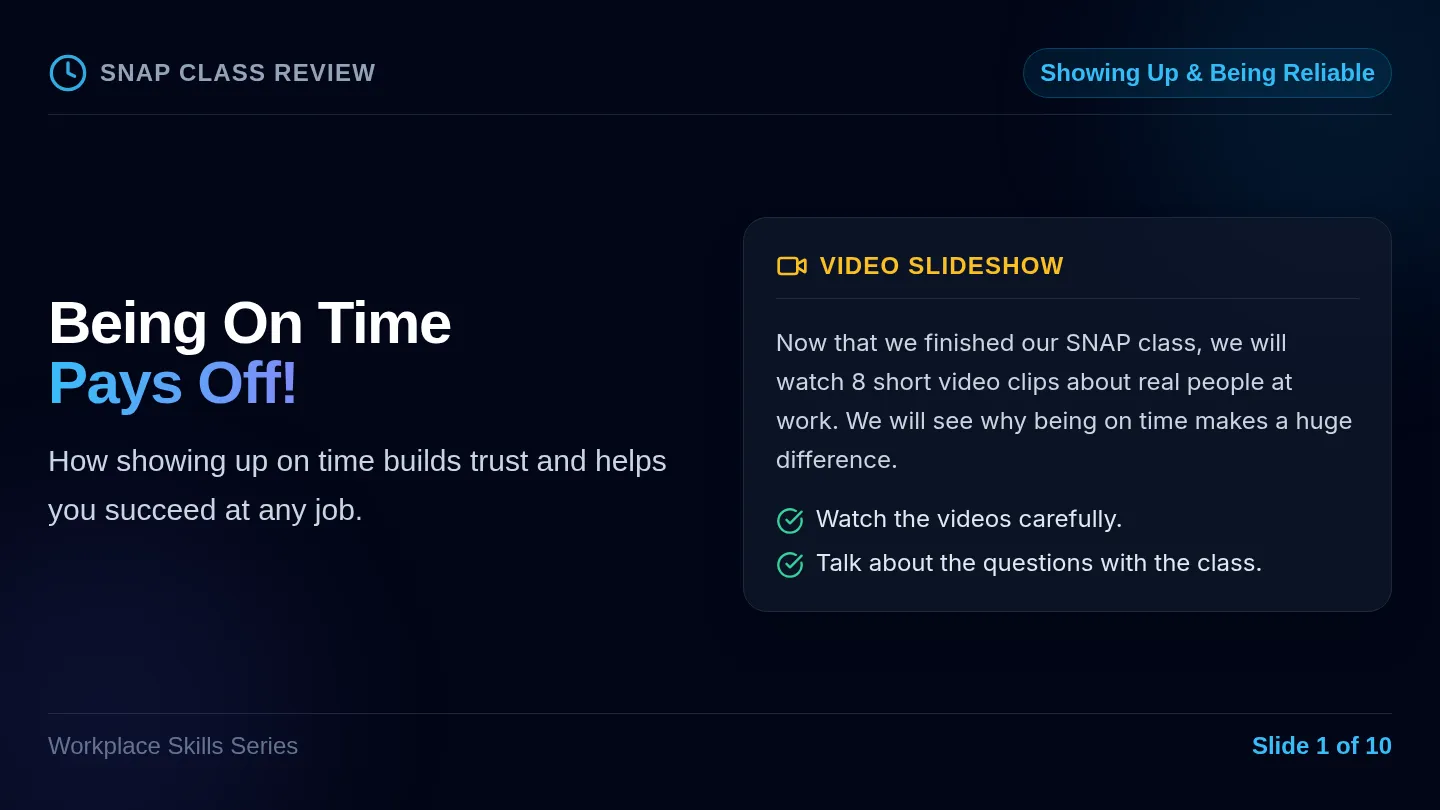Click the 'Workplace Skills Series' footer text
This screenshot has width=1440, height=810.
pos(173,746)
